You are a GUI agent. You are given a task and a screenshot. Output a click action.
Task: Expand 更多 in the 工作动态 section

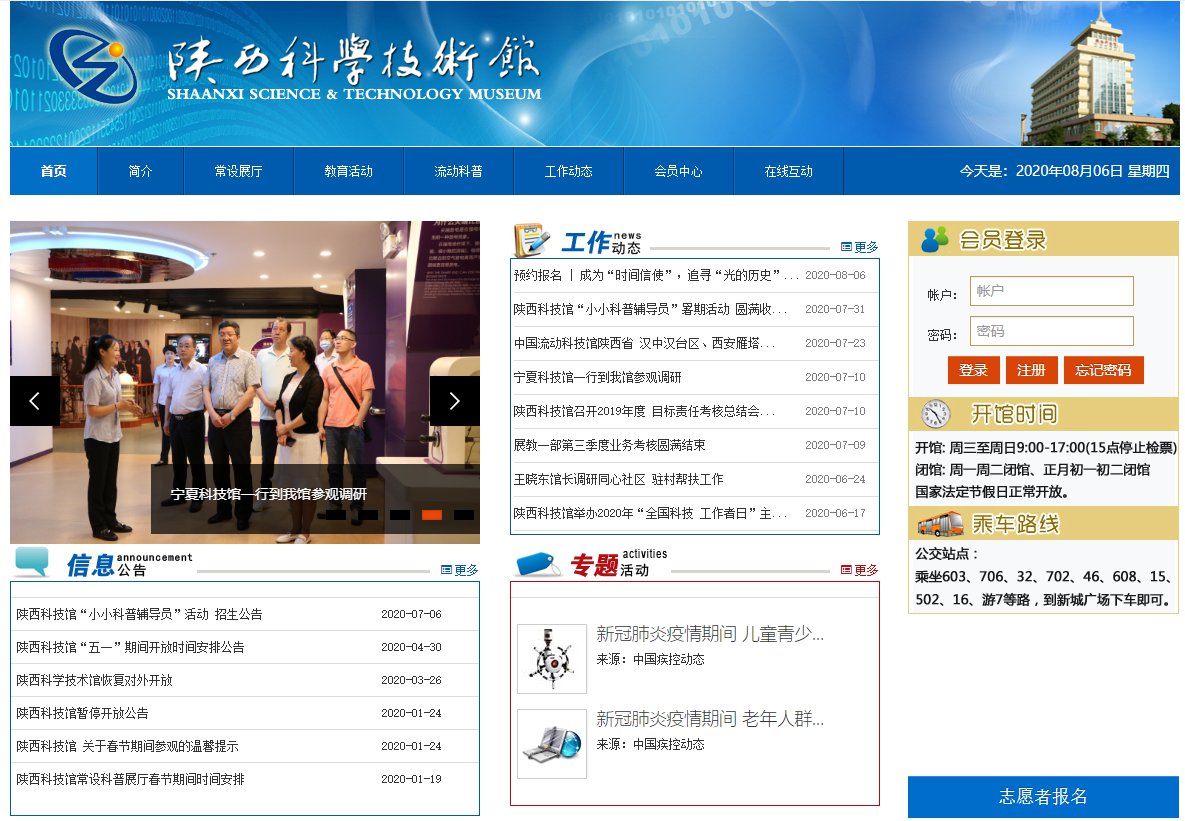(x=859, y=247)
